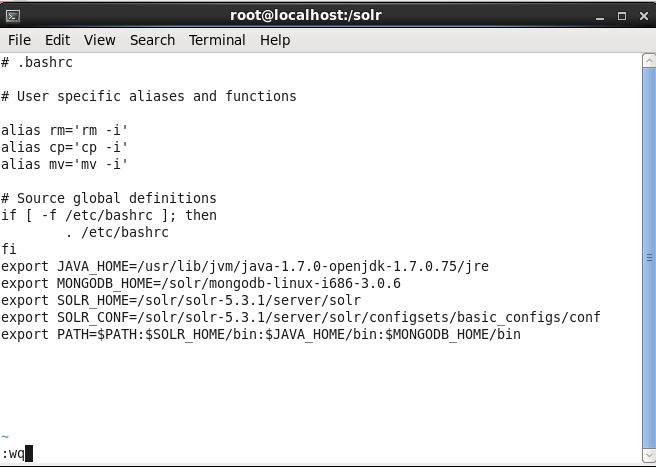656x467 pixels.
Task: Click the export SOLR_CONF line
Action: (301, 317)
